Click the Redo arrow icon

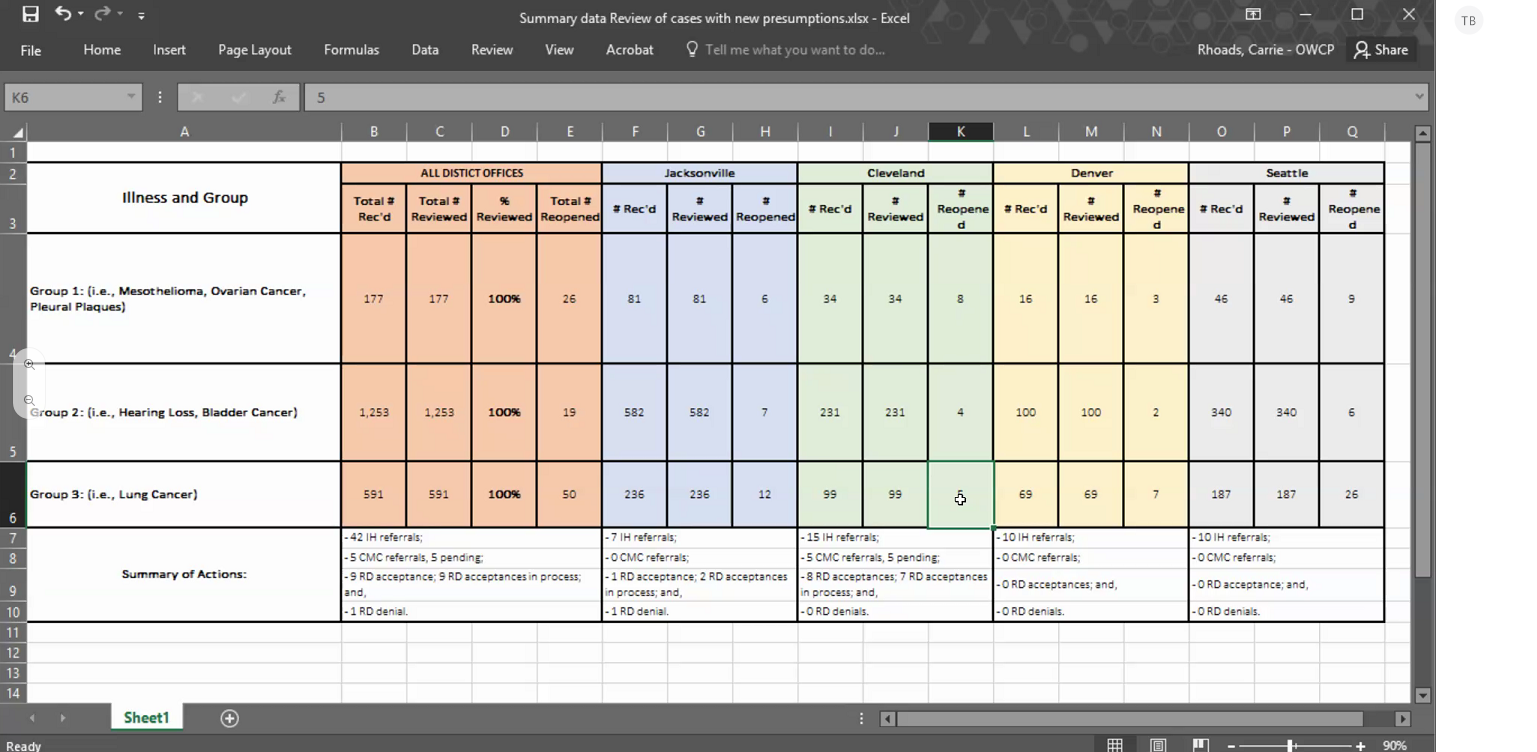[102, 14]
